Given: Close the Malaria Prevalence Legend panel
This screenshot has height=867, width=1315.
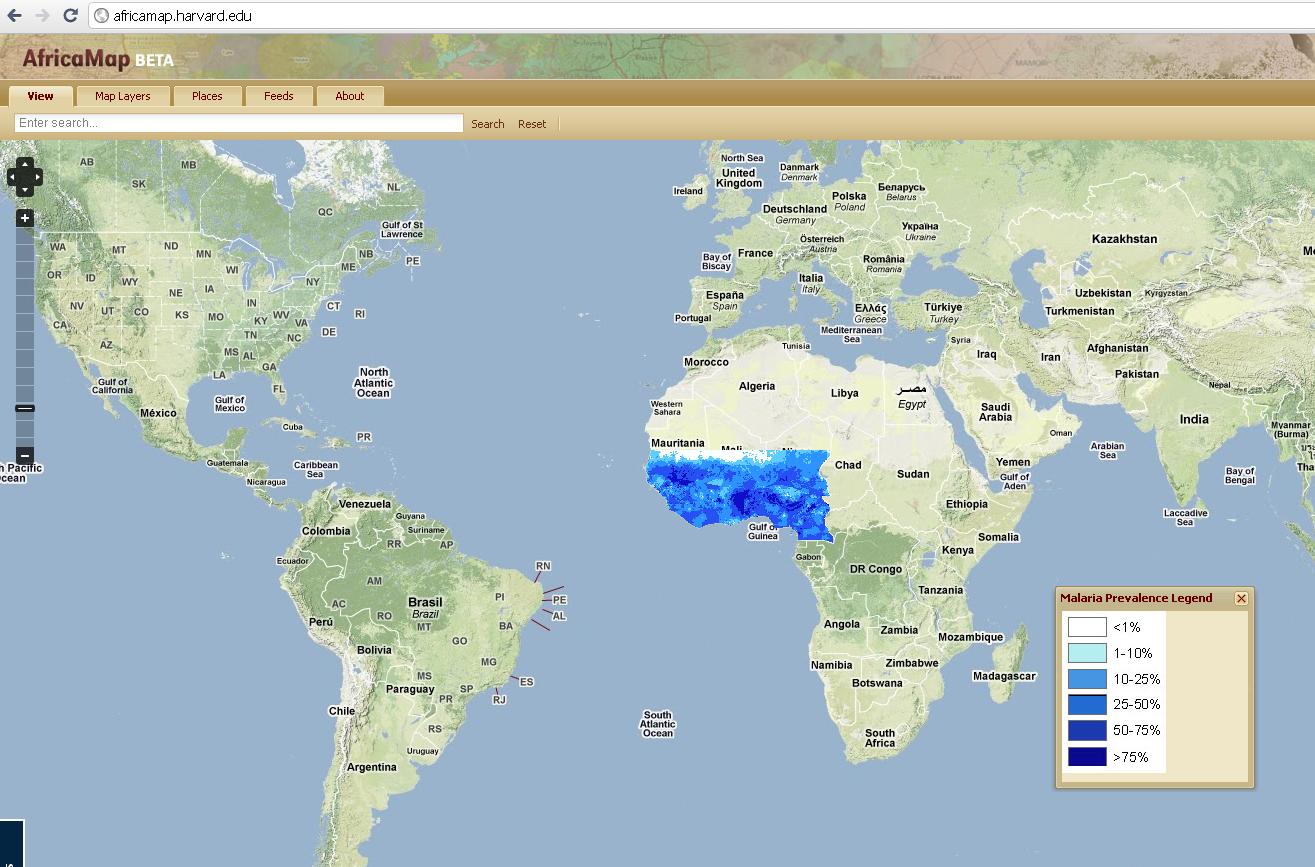Looking at the screenshot, I should click(1242, 598).
